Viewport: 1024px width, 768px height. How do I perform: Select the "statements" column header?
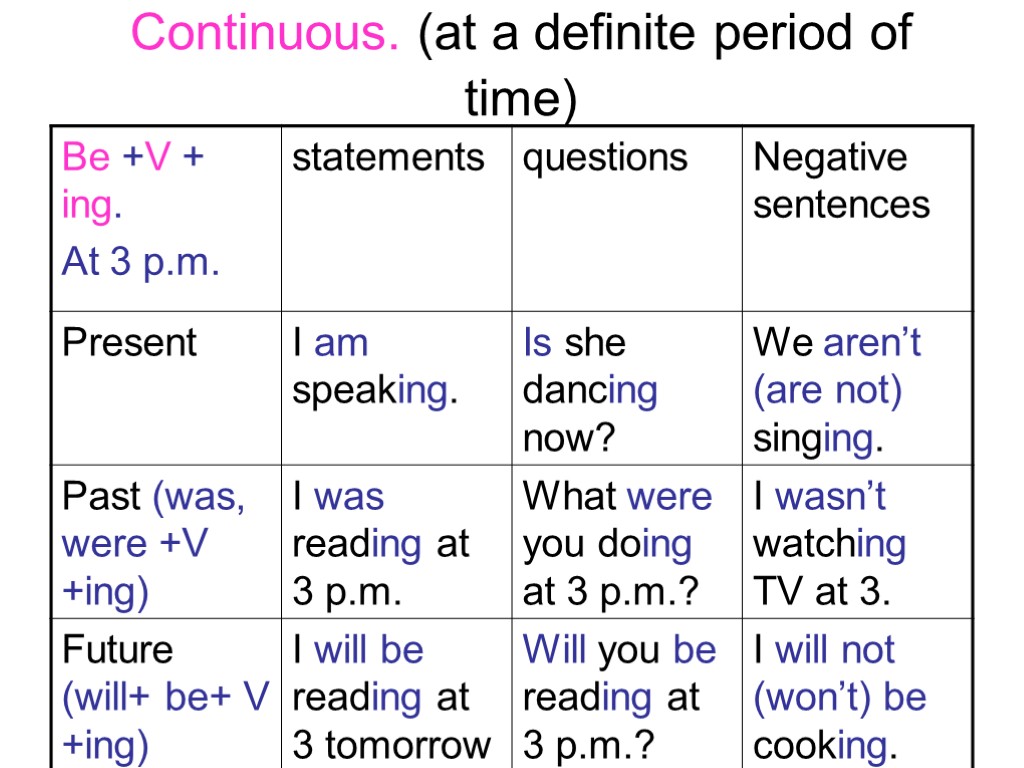(388, 158)
